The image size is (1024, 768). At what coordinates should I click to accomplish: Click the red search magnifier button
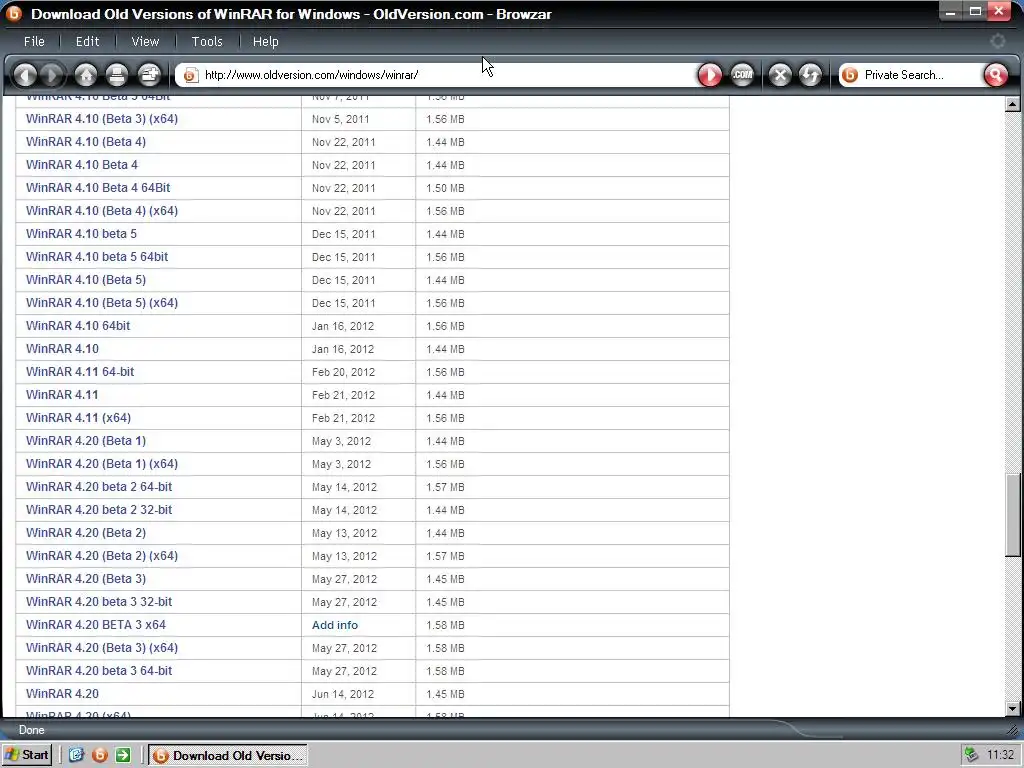tap(995, 75)
